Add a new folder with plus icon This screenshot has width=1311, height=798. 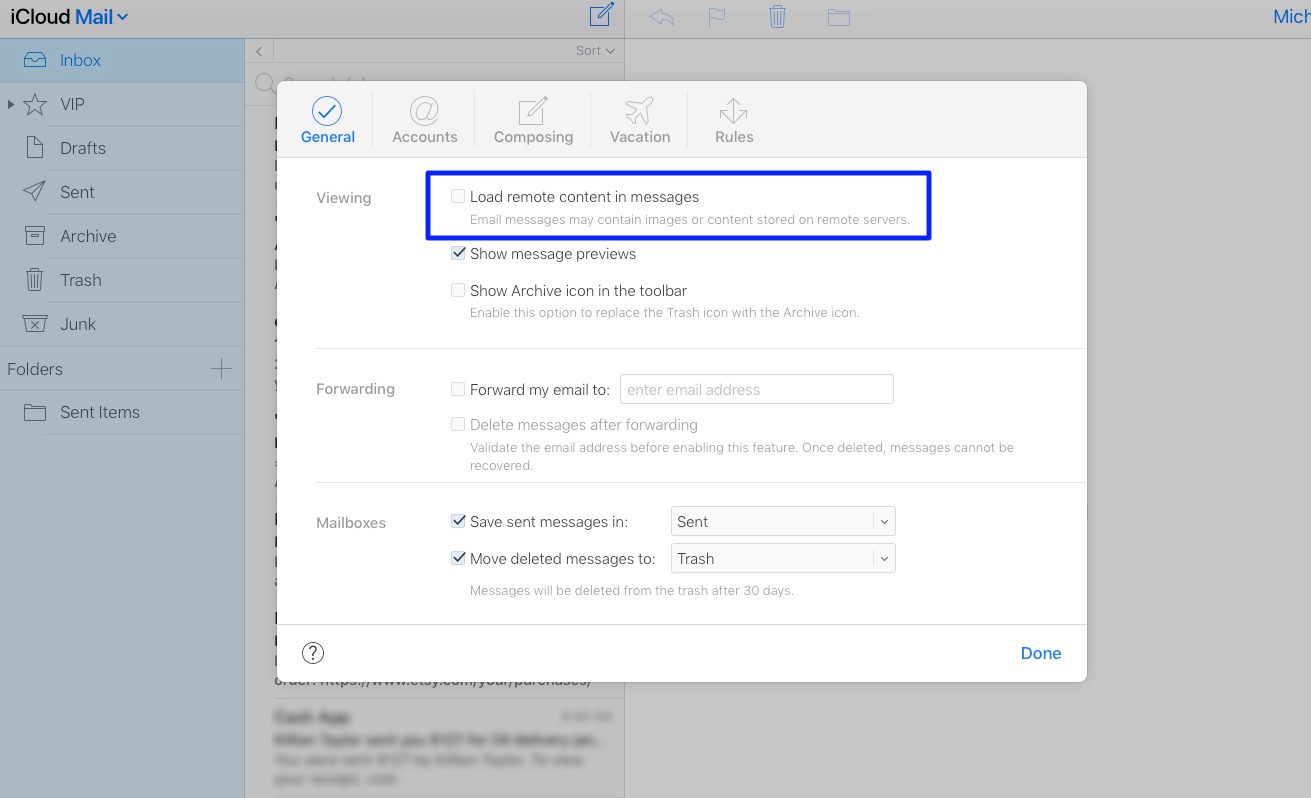point(221,369)
